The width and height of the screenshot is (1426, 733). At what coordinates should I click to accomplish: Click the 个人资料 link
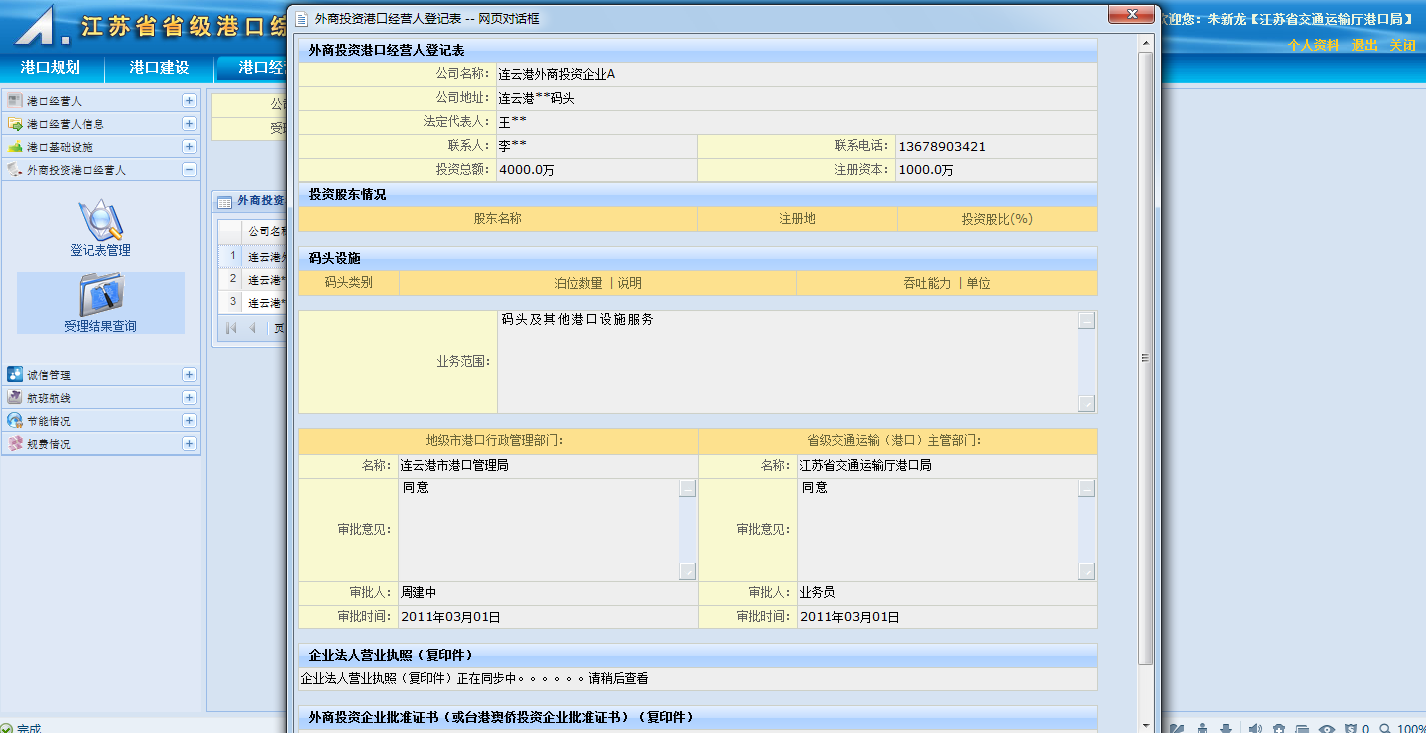point(1312,45)
